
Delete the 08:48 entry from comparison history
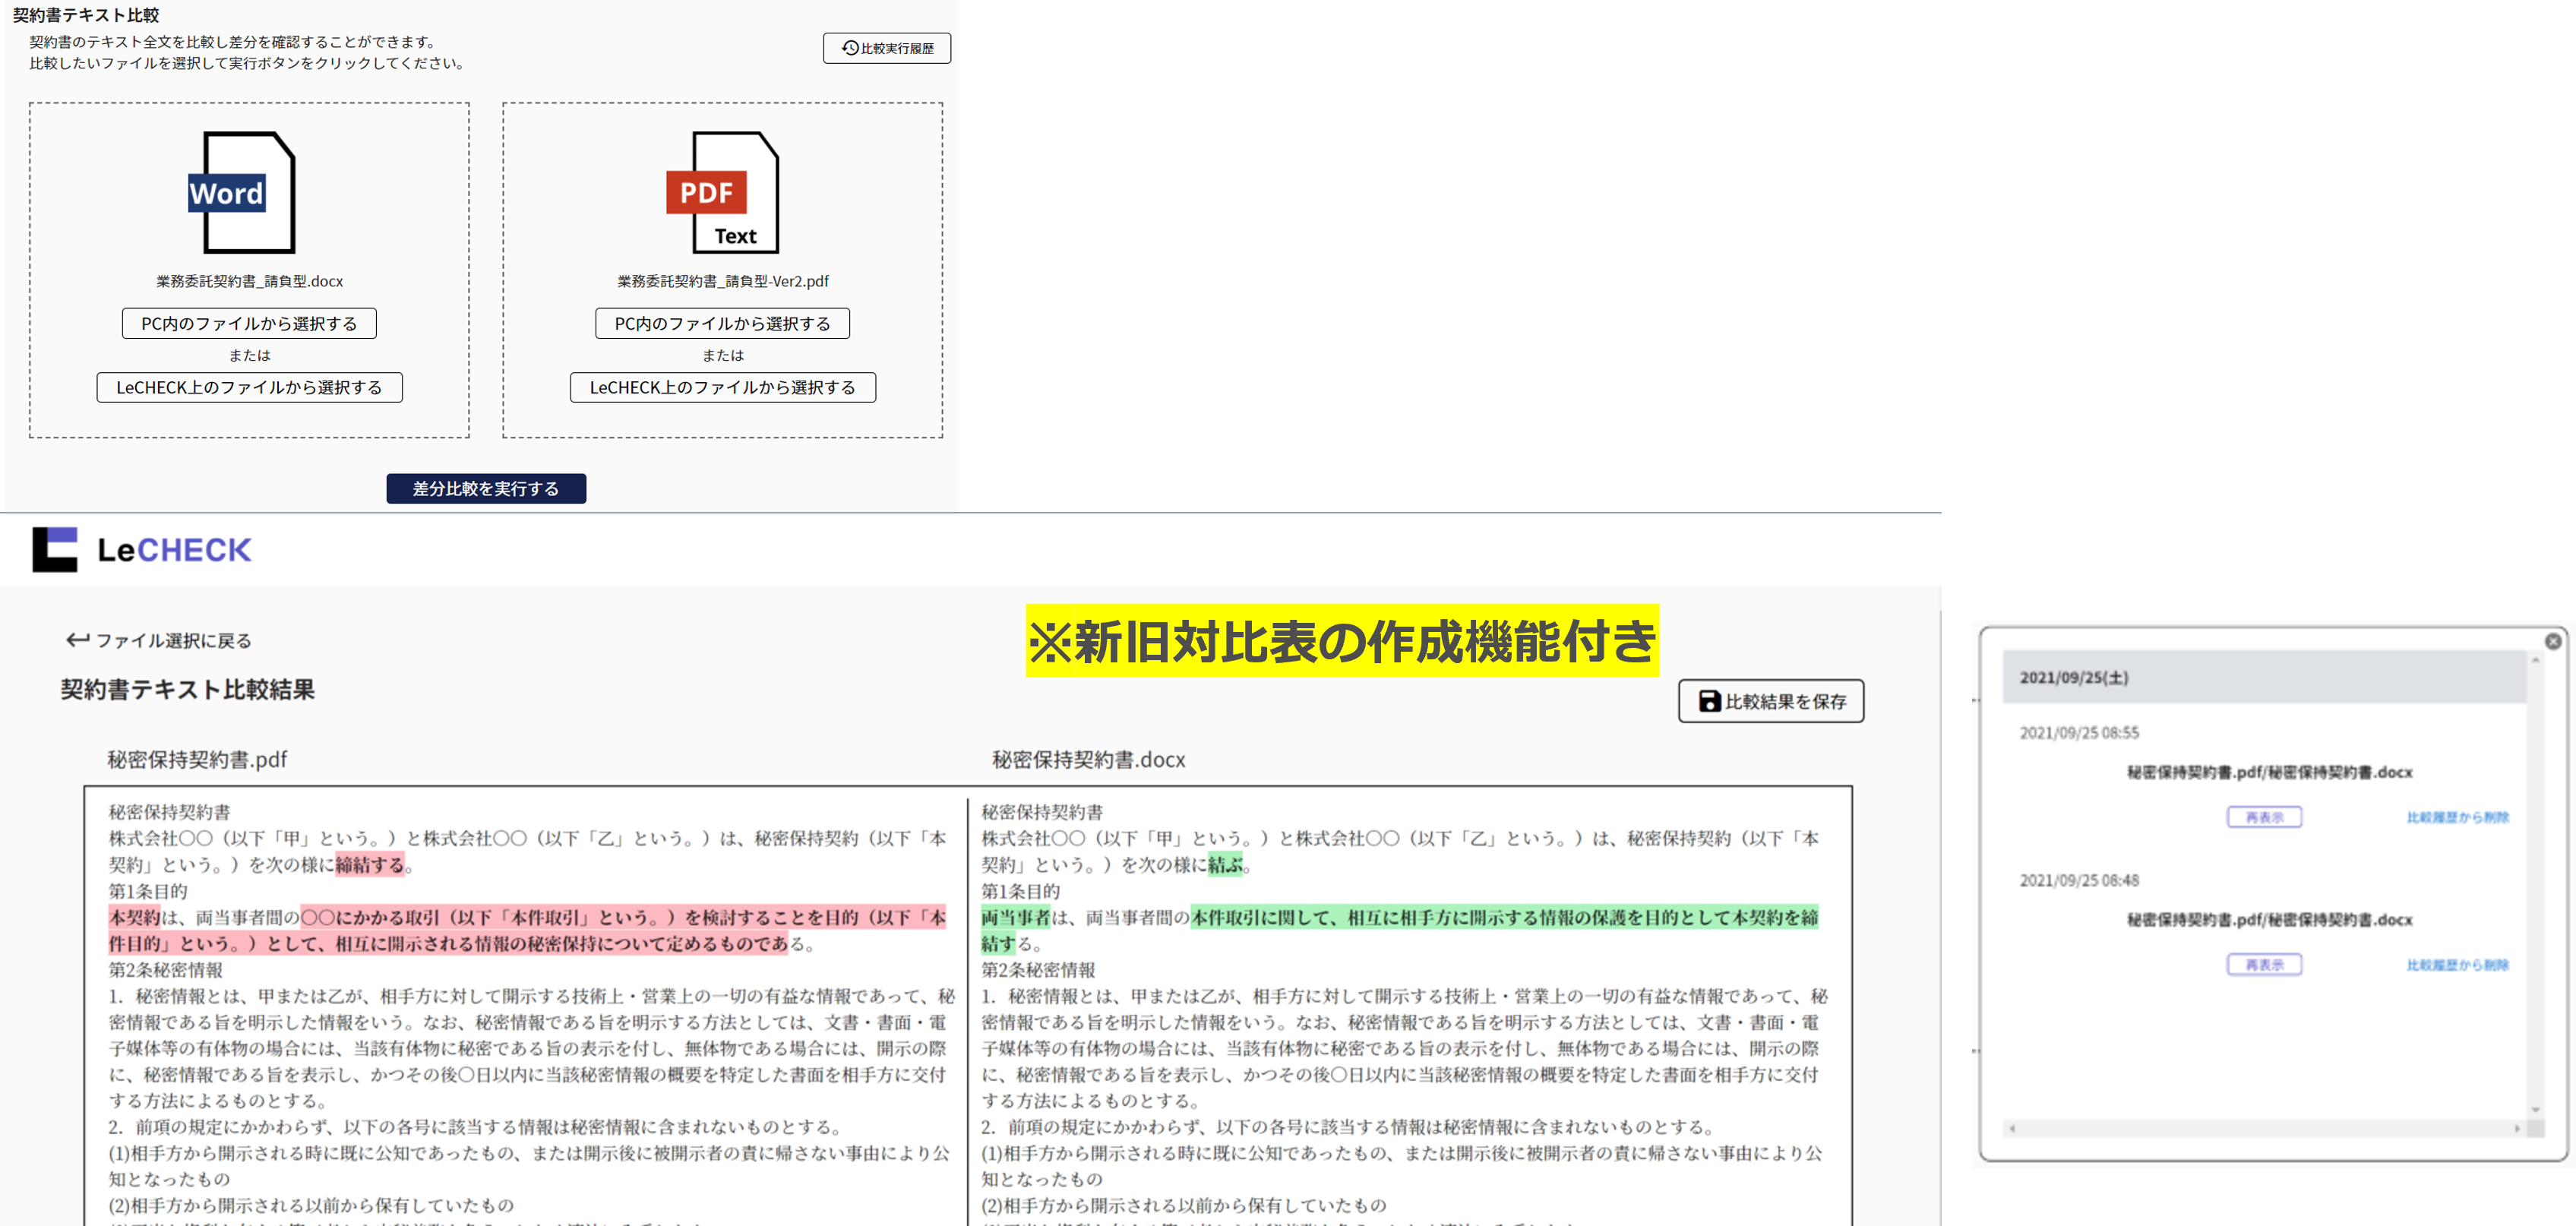2457,965
